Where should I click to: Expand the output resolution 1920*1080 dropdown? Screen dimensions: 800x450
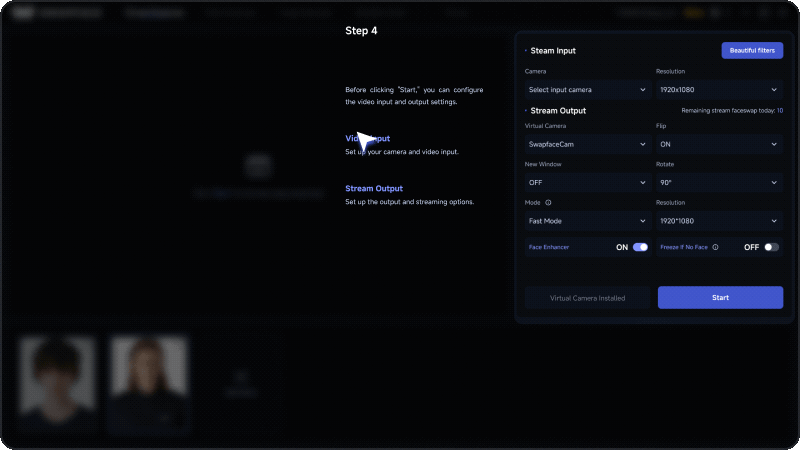pos(719,221)
